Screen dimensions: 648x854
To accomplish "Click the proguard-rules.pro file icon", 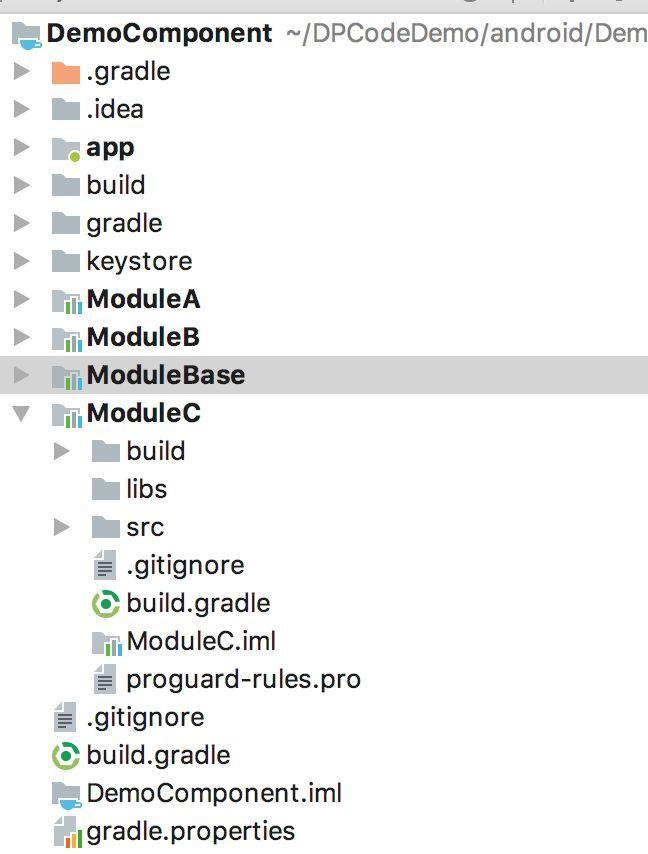I will tap(105, 680).
